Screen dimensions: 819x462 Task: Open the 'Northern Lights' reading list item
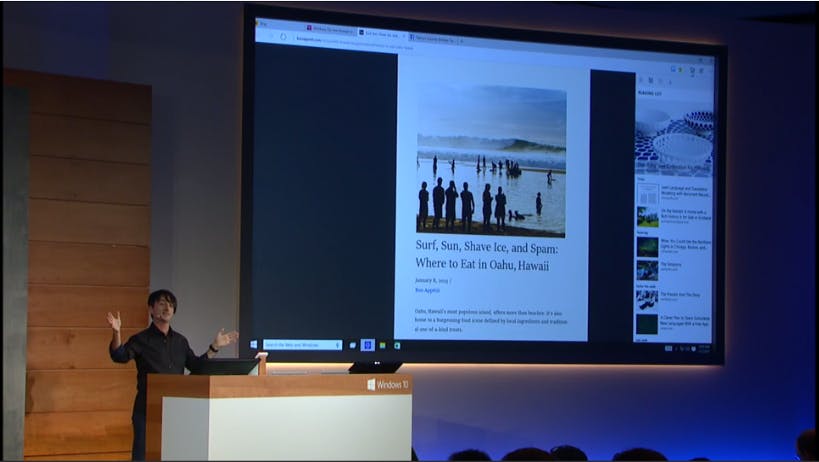(674, 246)
